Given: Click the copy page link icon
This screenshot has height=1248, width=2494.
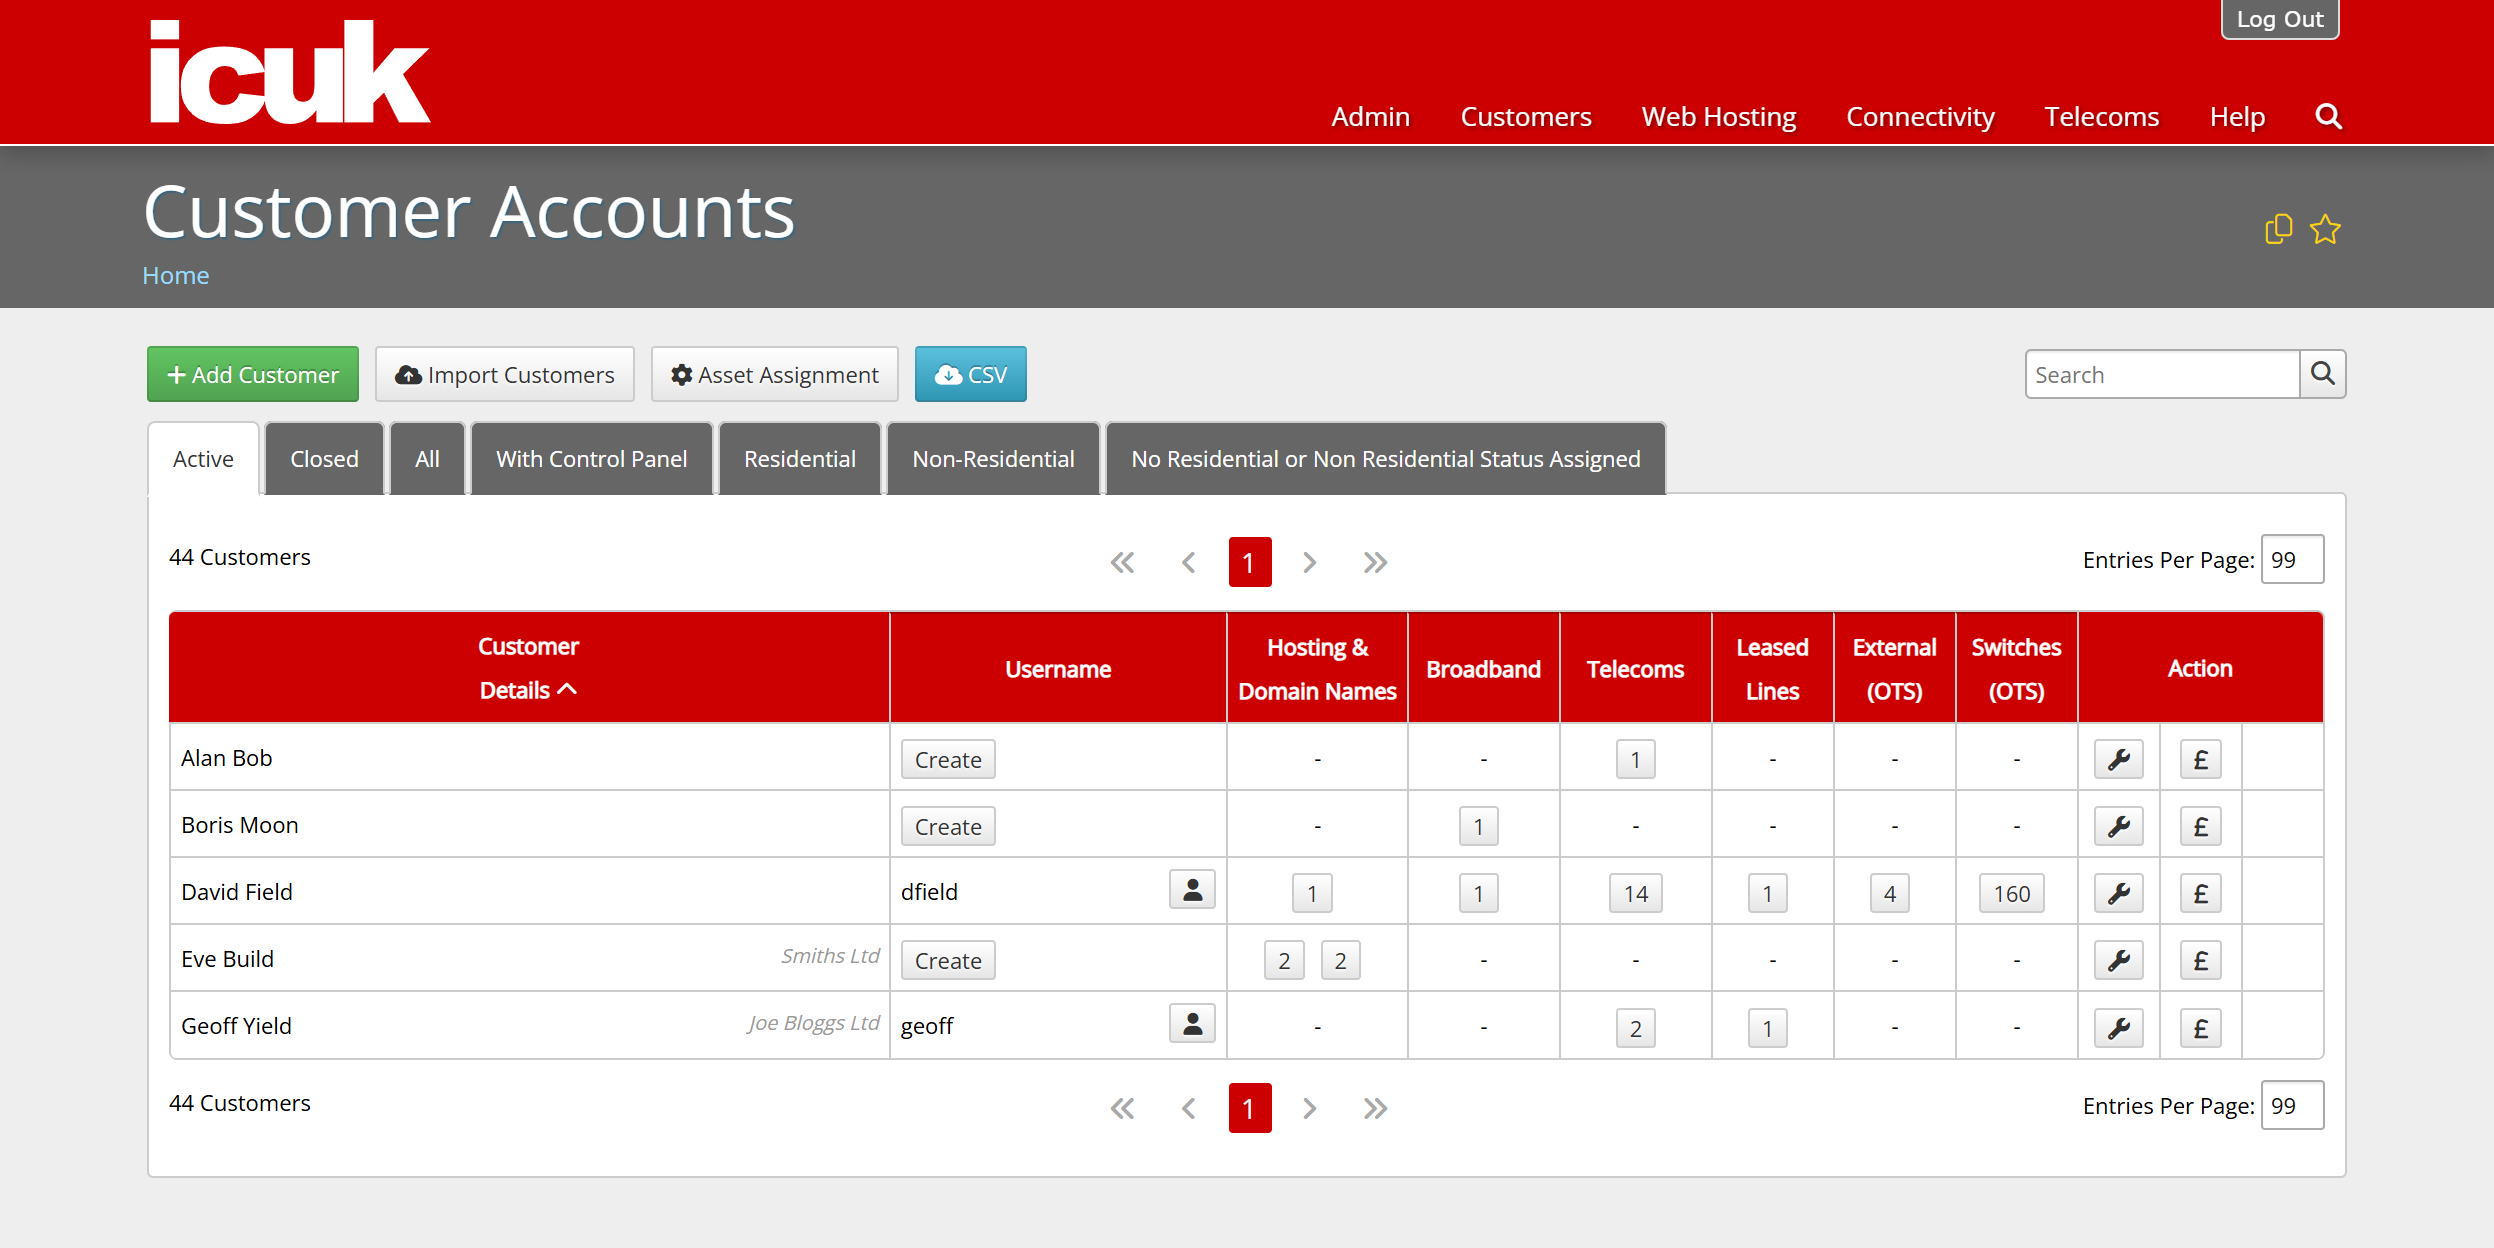Looking at the screenshot, I should 2277,229.
